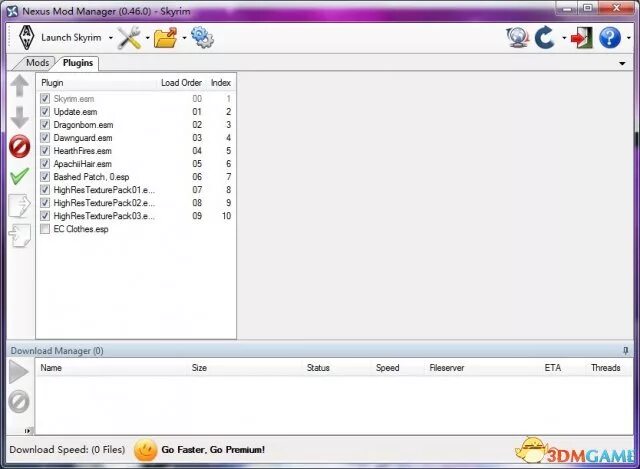Image resolution: width=640 pixels, height=469 pixels.
Task: Sort by the Plugin column header
Action: 96,82
